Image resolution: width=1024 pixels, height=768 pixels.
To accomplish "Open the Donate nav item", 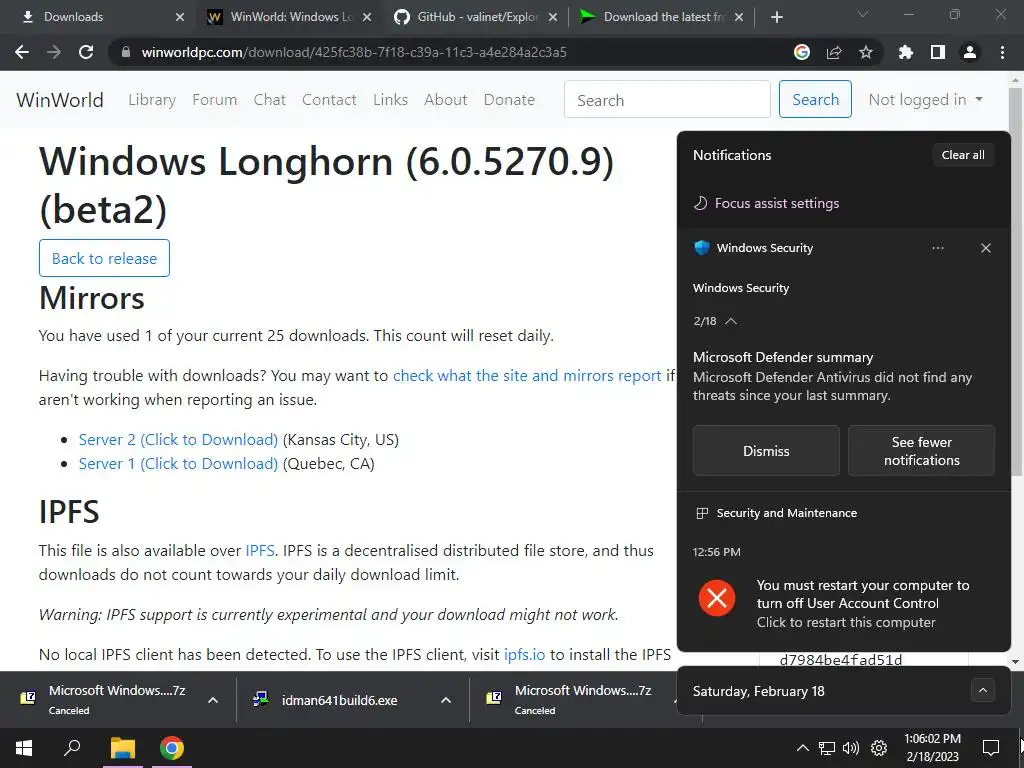I will [x=509, y=100].
